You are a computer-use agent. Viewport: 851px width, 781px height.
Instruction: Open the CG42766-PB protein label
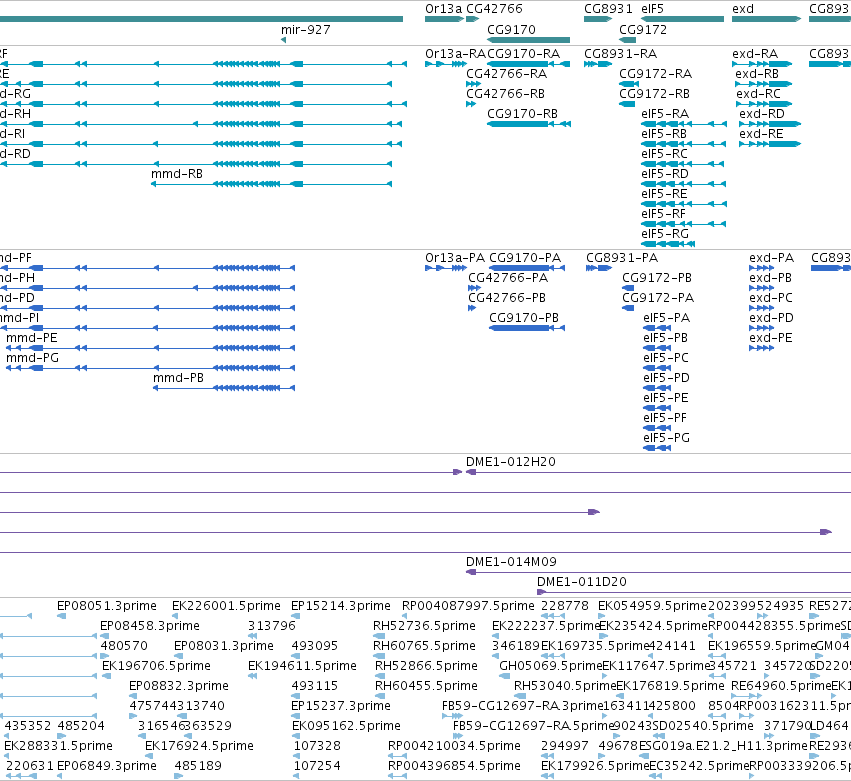coord(507,298)
